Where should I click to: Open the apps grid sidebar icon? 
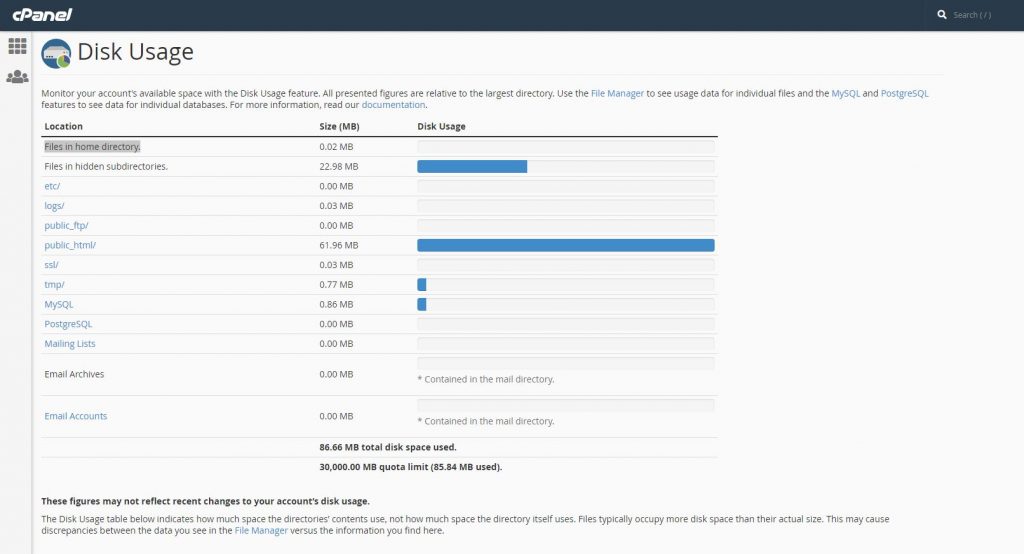[x=17, y=46]
